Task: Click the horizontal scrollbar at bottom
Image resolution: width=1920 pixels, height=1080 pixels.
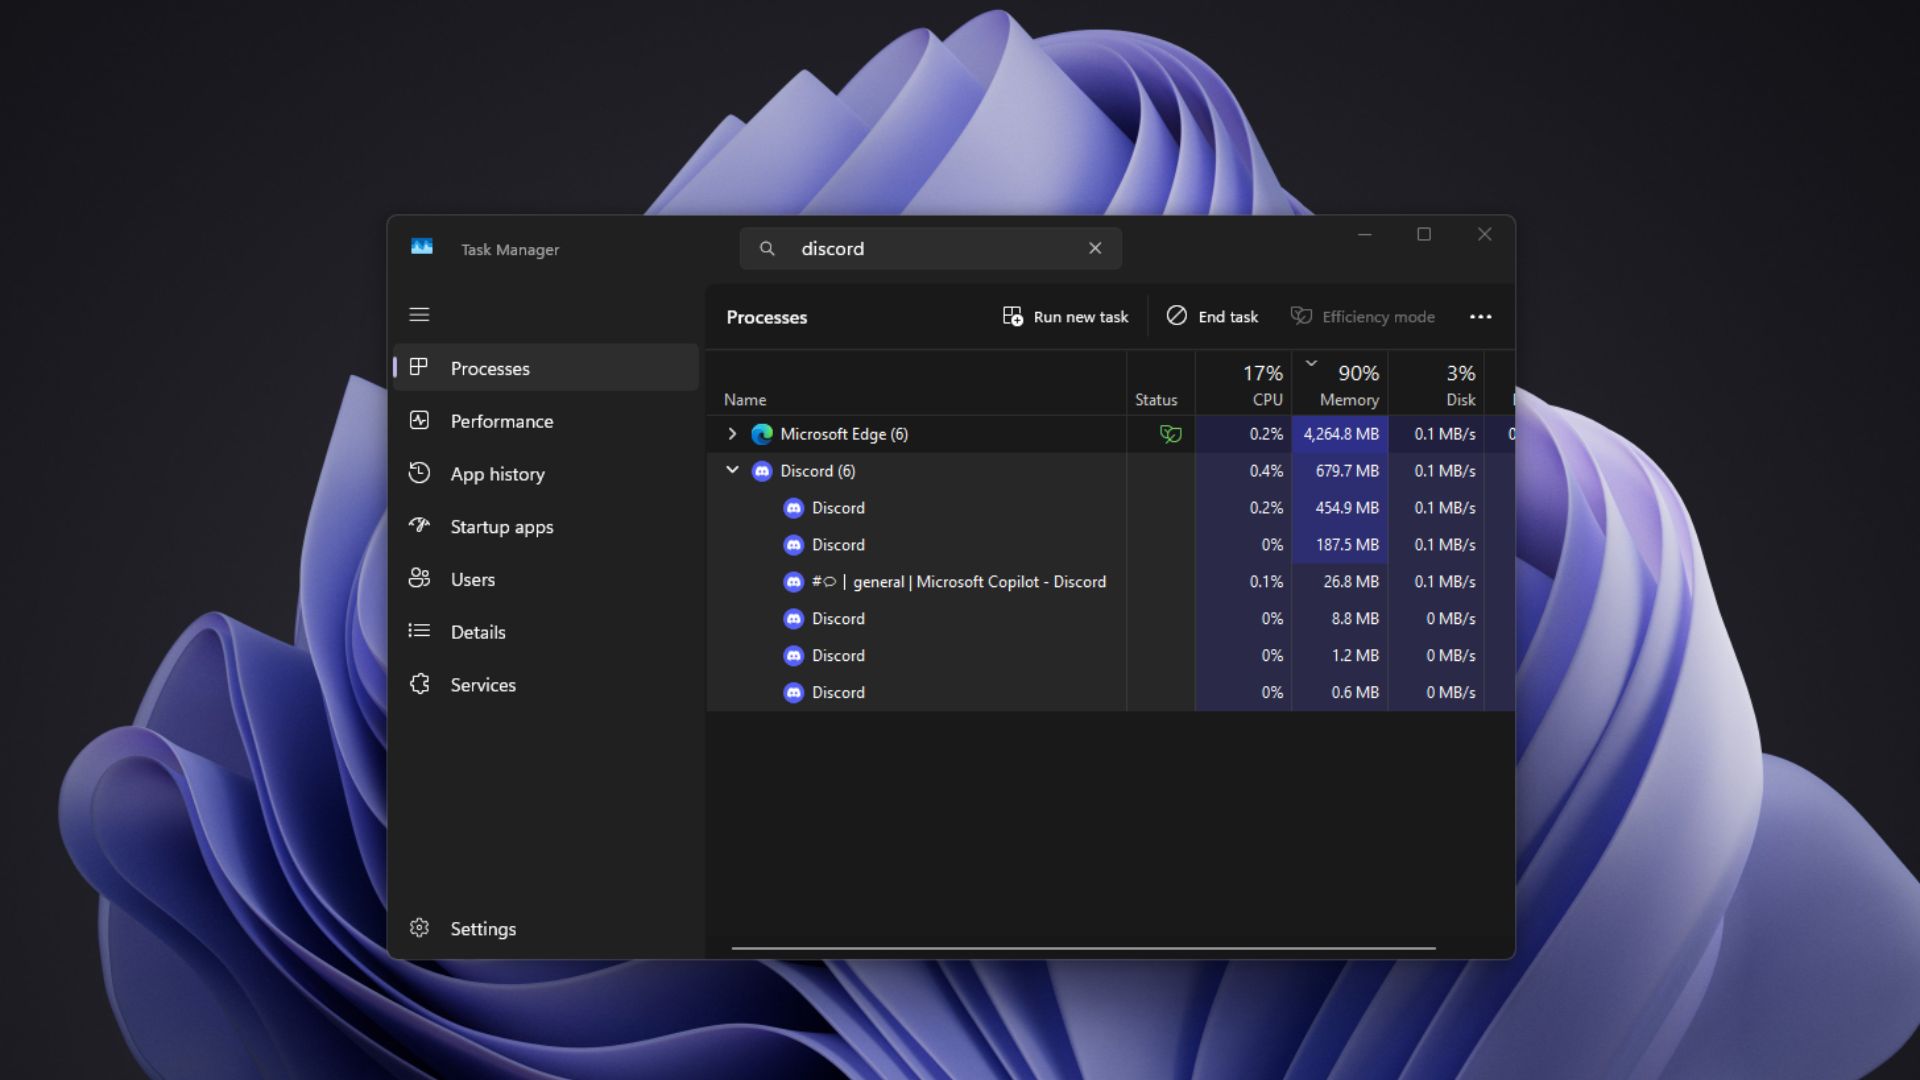Action: (1083, 948)
